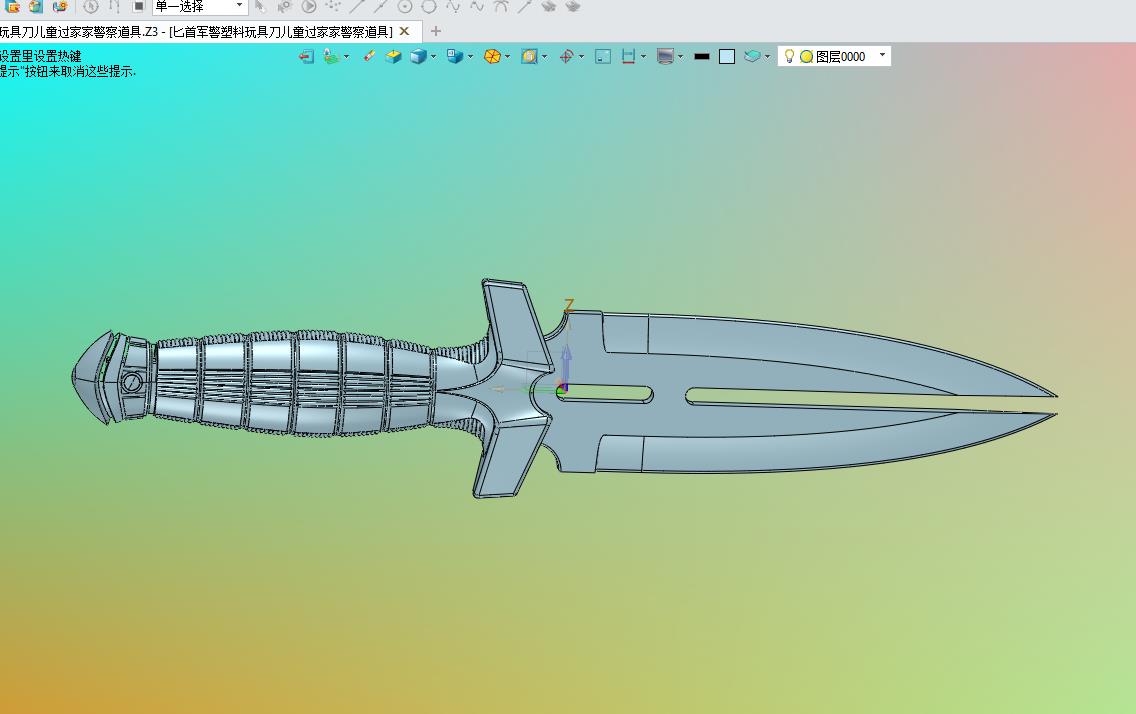Click the orange faceted mesh analysis icon
This screenshot has width=1136, height=714.
point(492,56)
